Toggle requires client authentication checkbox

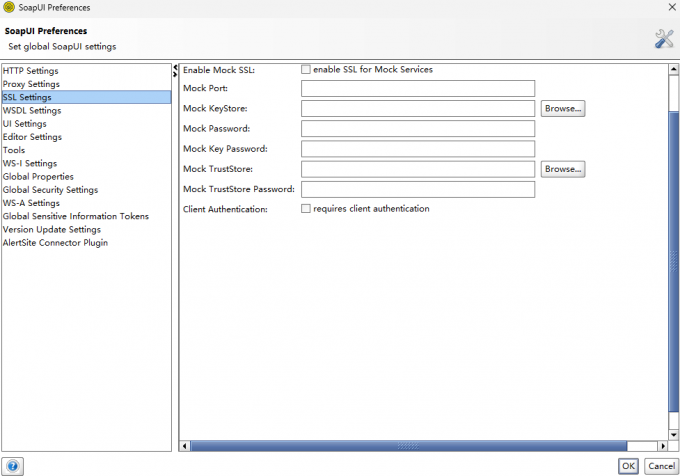306,209
